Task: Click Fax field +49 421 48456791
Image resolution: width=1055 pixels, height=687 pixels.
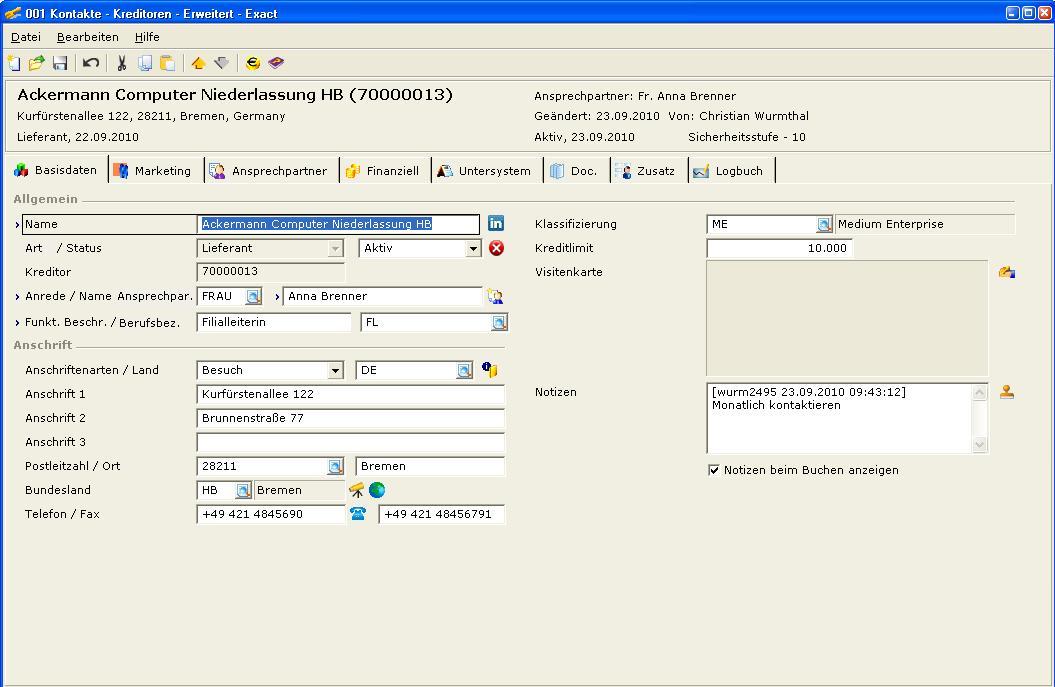Action: tap(441, 514)
